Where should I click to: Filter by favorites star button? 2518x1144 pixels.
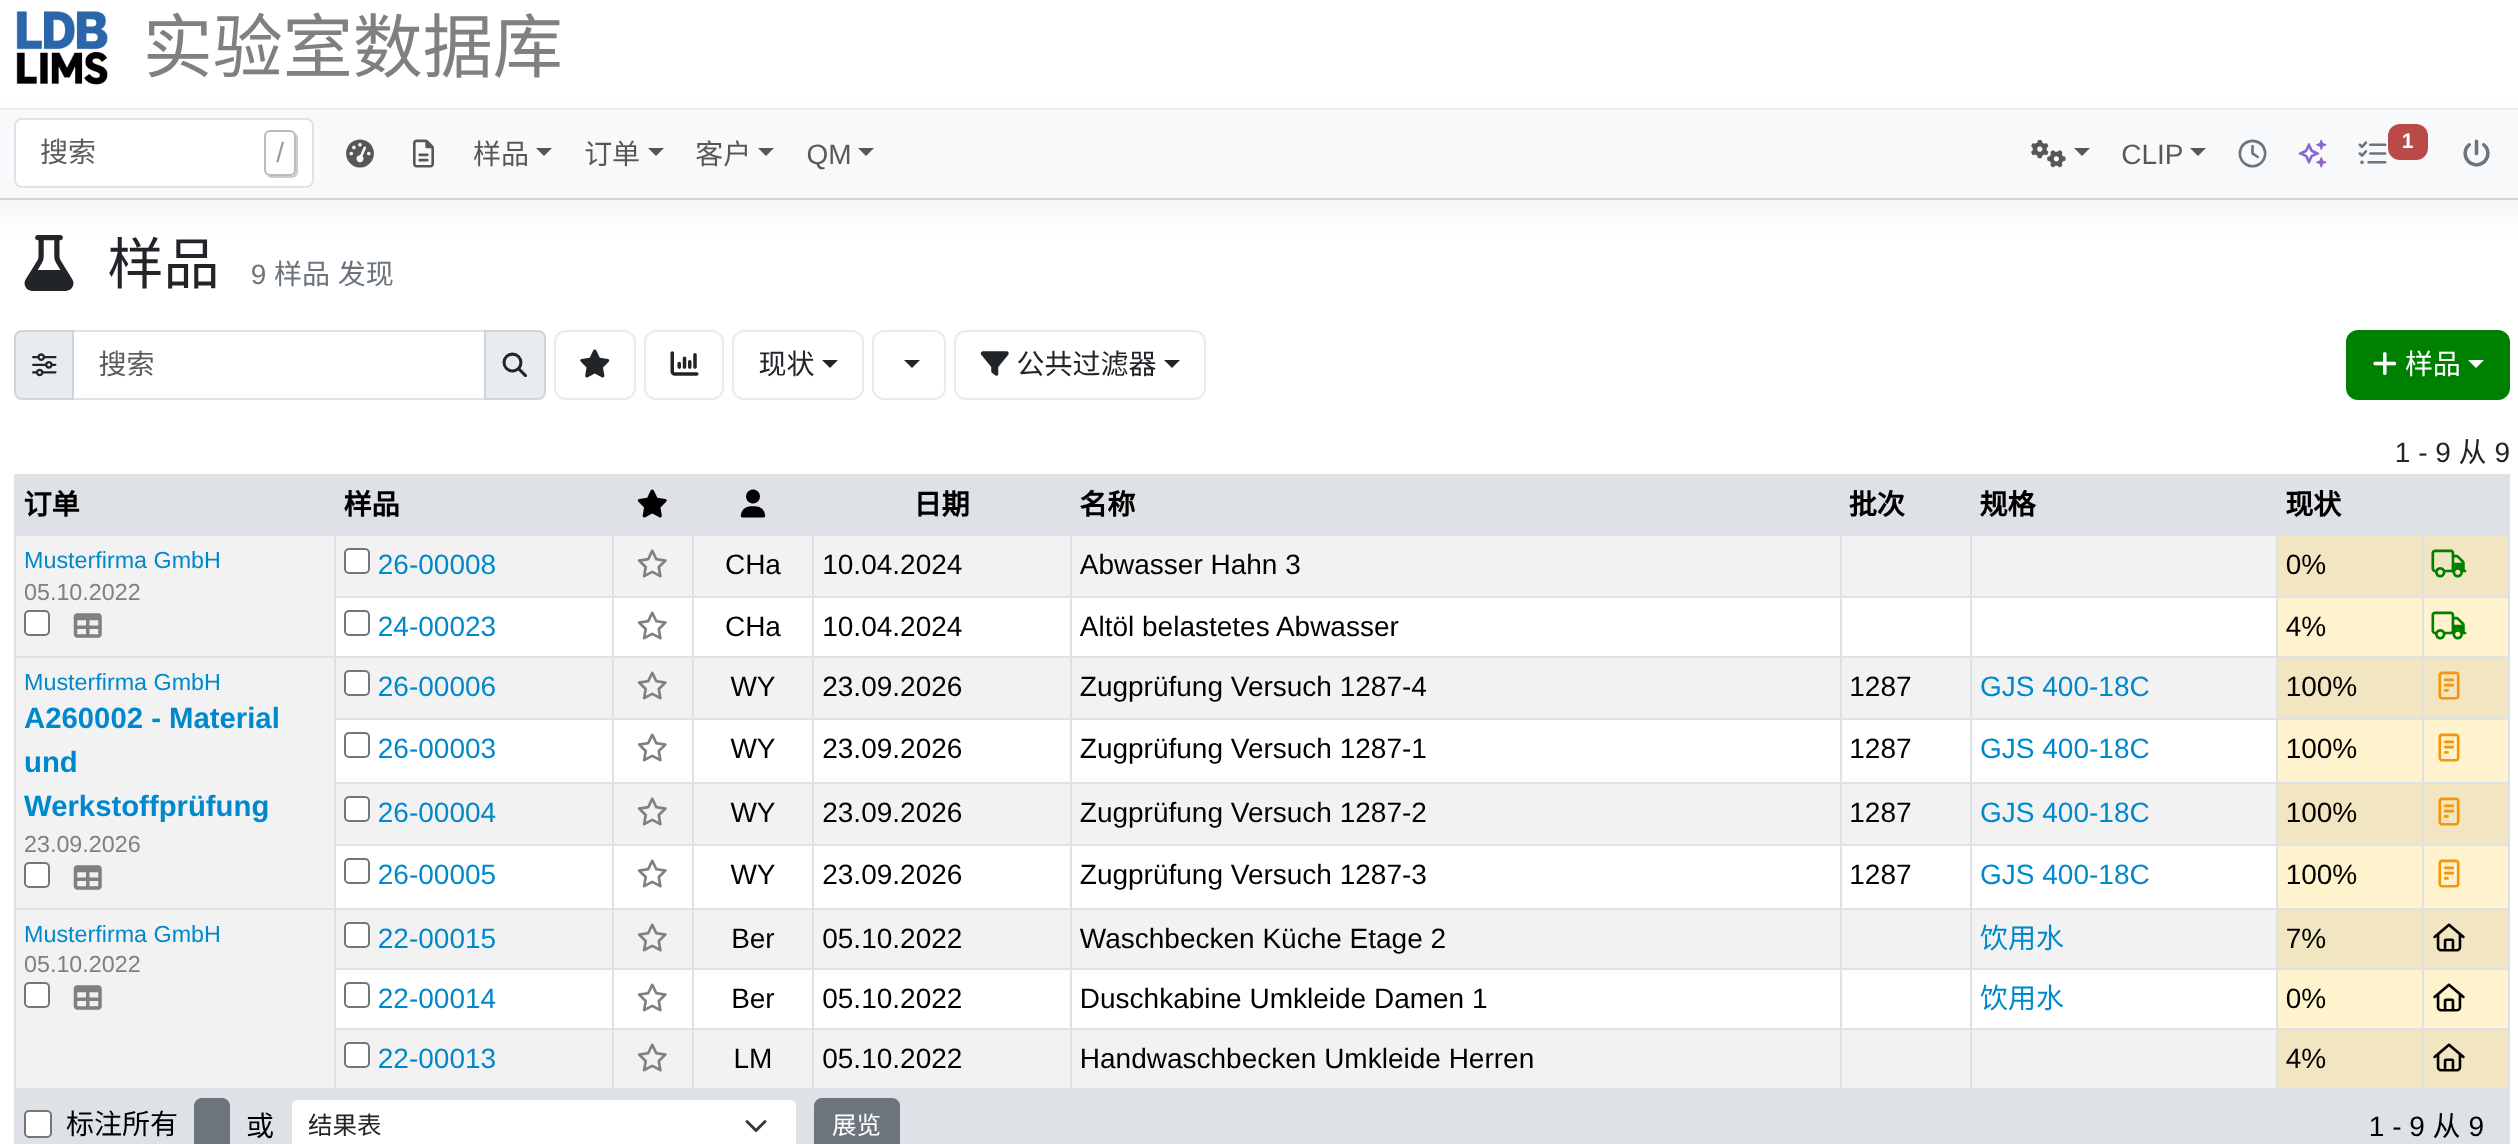click(x=595, y=365)
